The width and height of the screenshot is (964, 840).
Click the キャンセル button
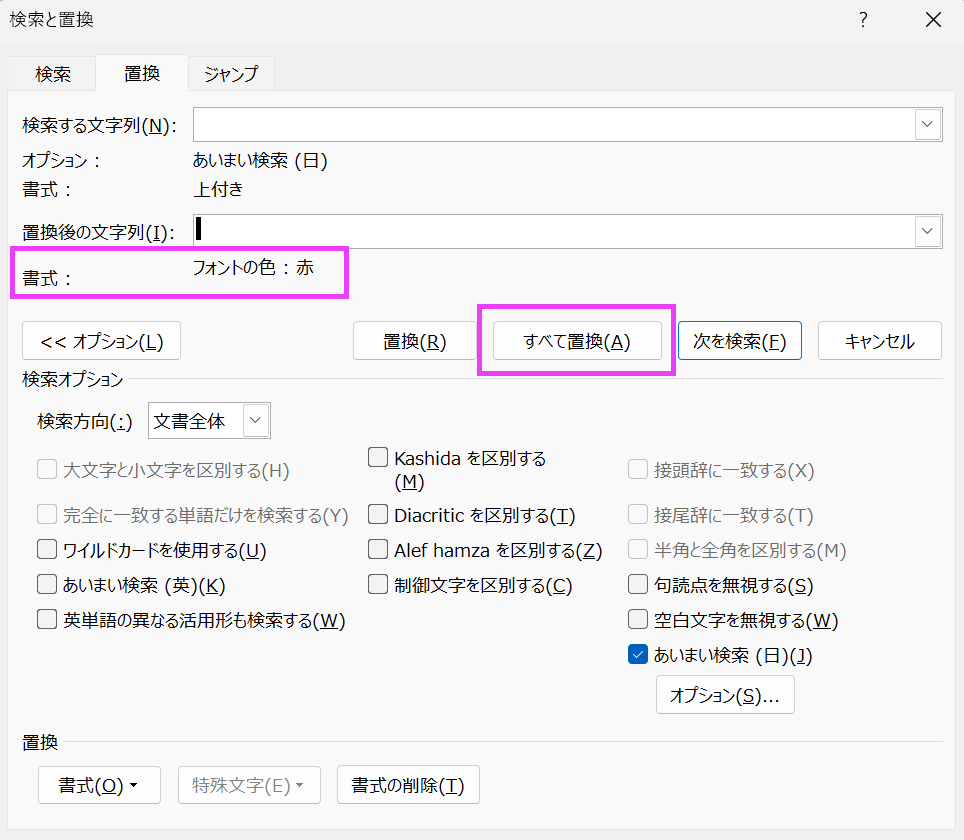click(x=879, y=341)
